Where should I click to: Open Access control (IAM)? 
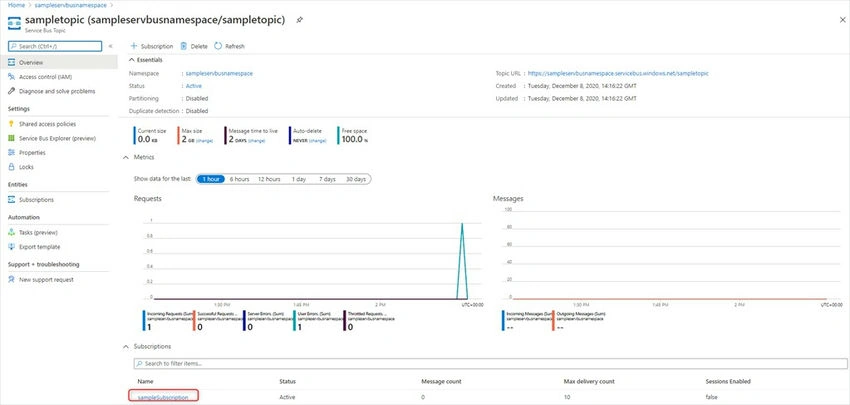coord(46,77)
